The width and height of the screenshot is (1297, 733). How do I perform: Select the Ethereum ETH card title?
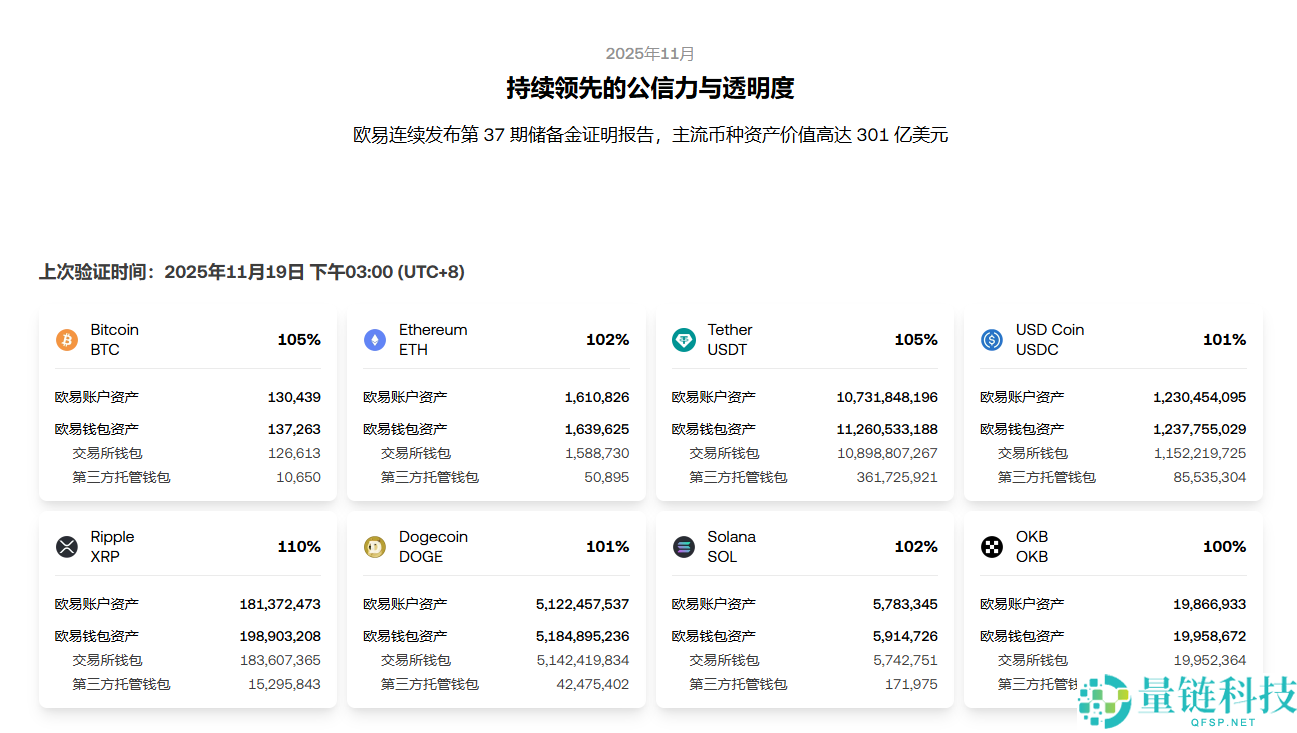(x=433, y=340)
